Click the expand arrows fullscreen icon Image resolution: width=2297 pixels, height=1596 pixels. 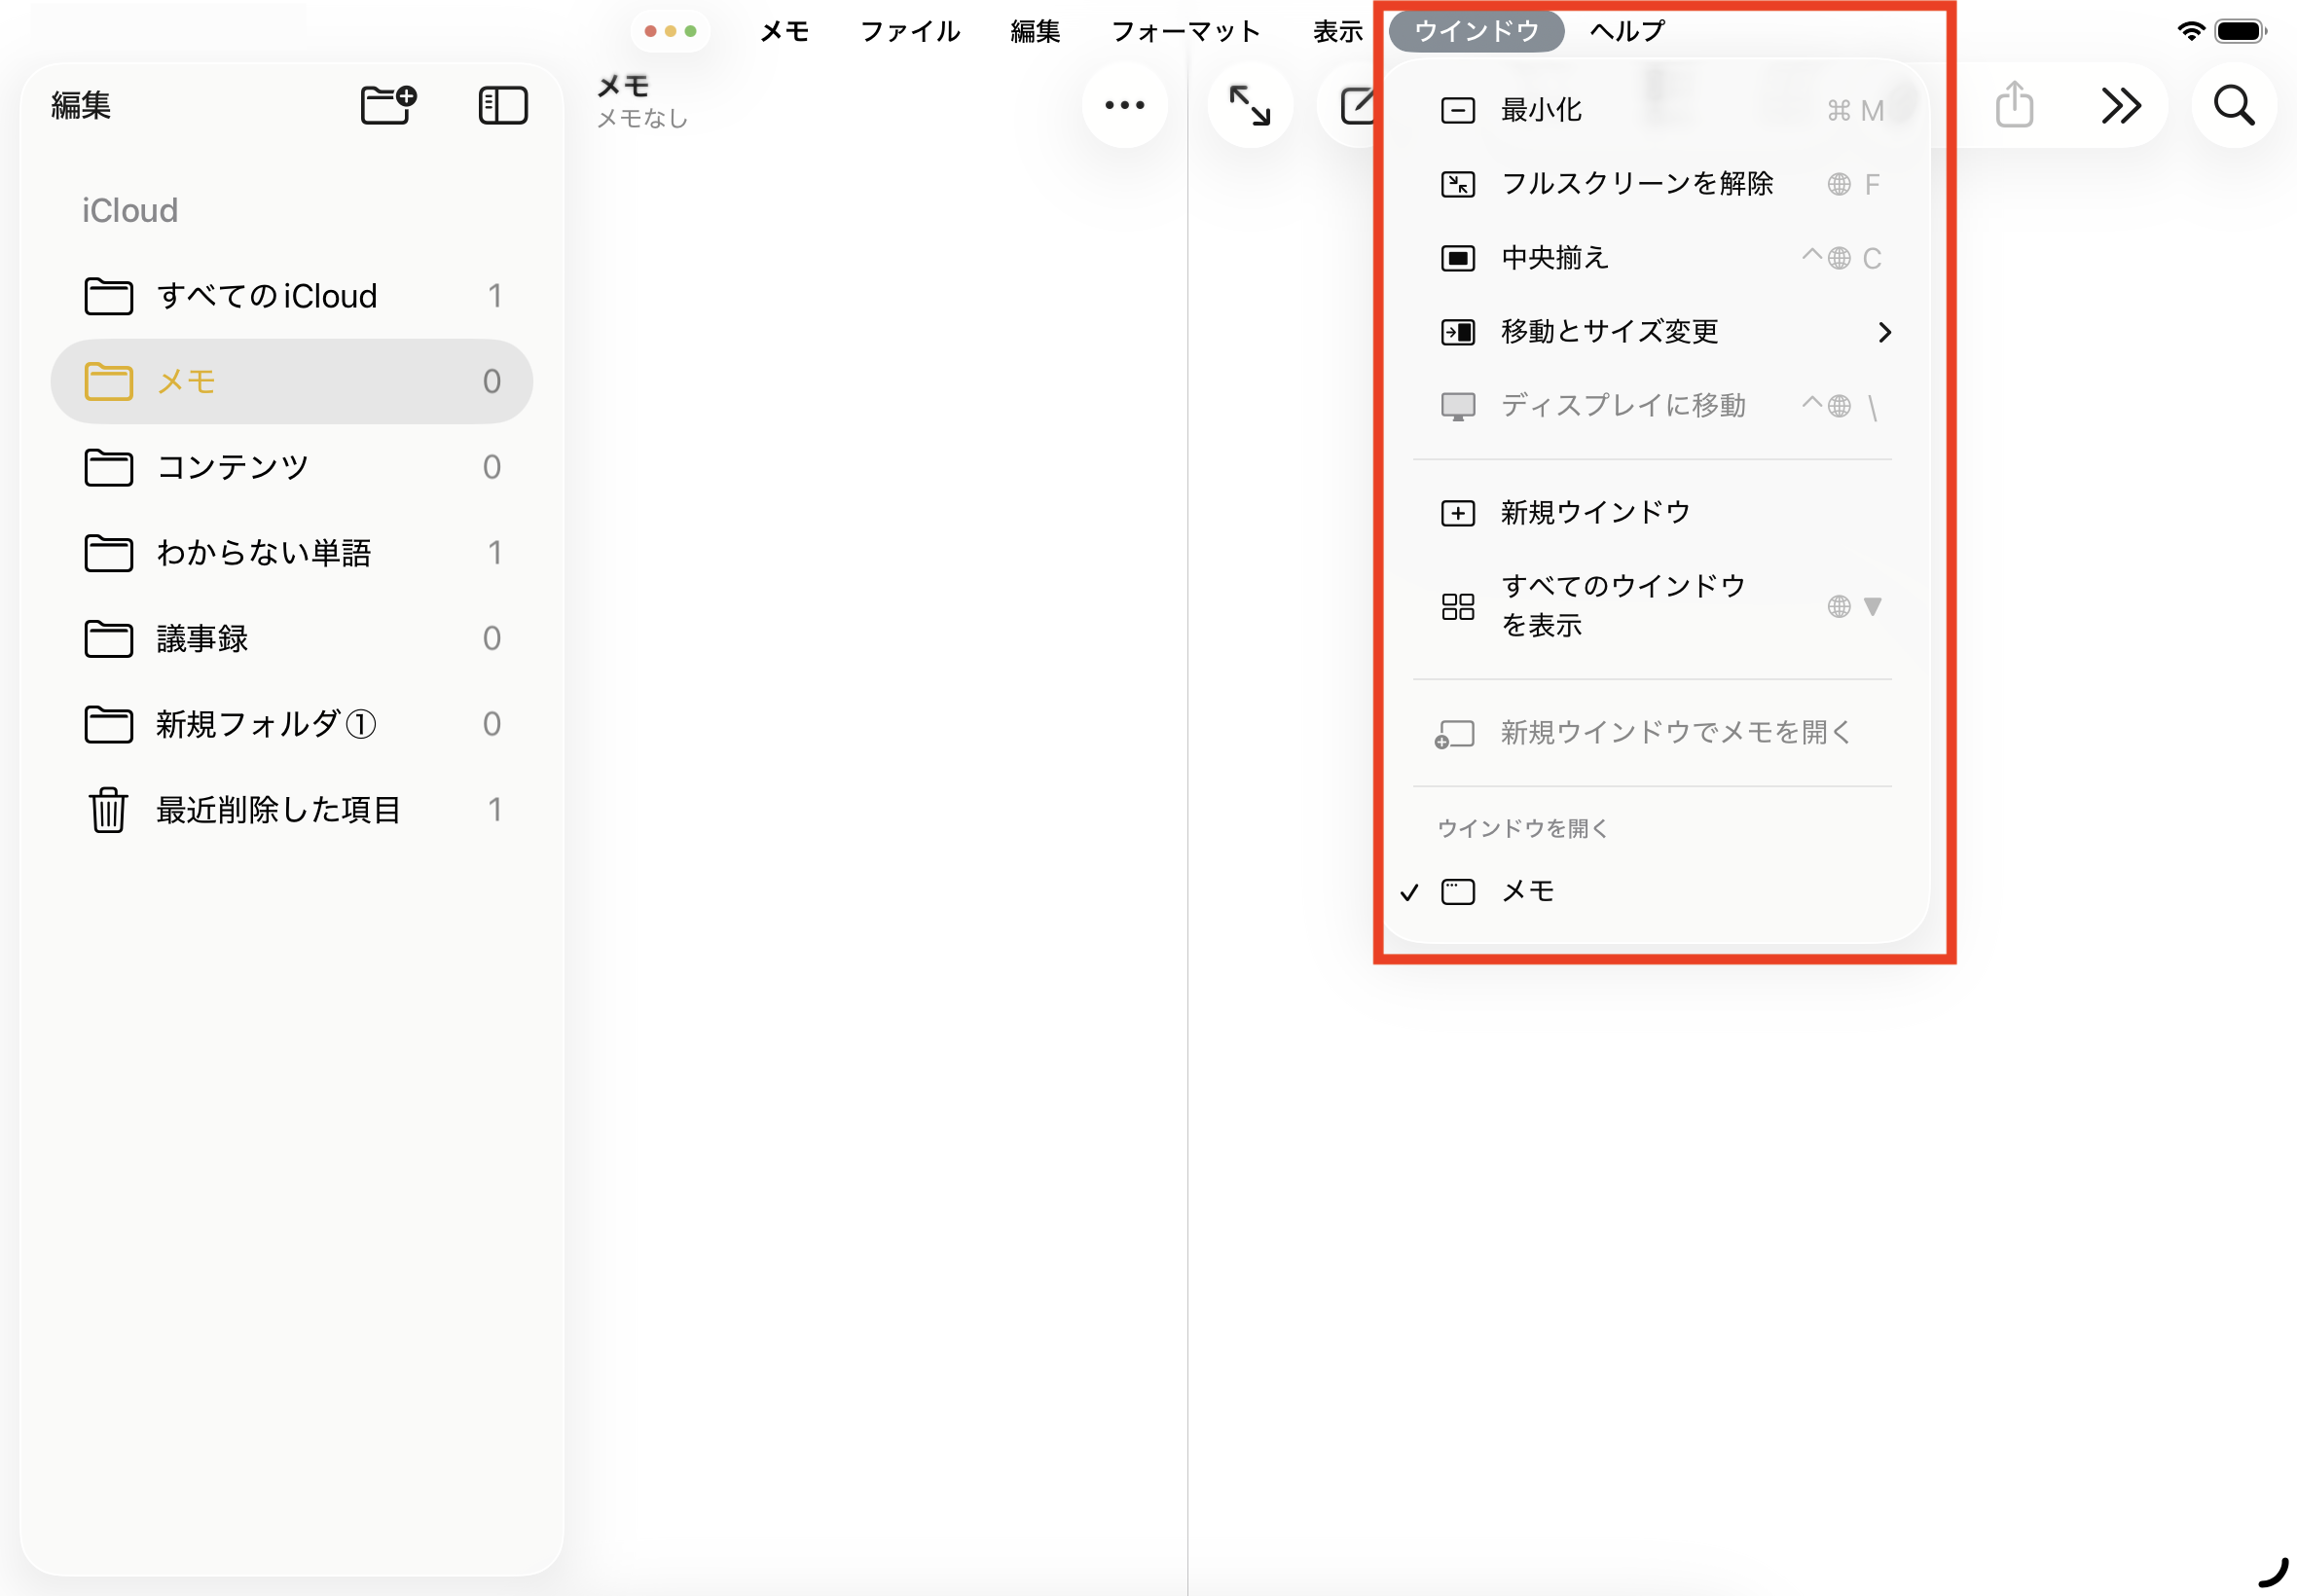point(1249,105)
